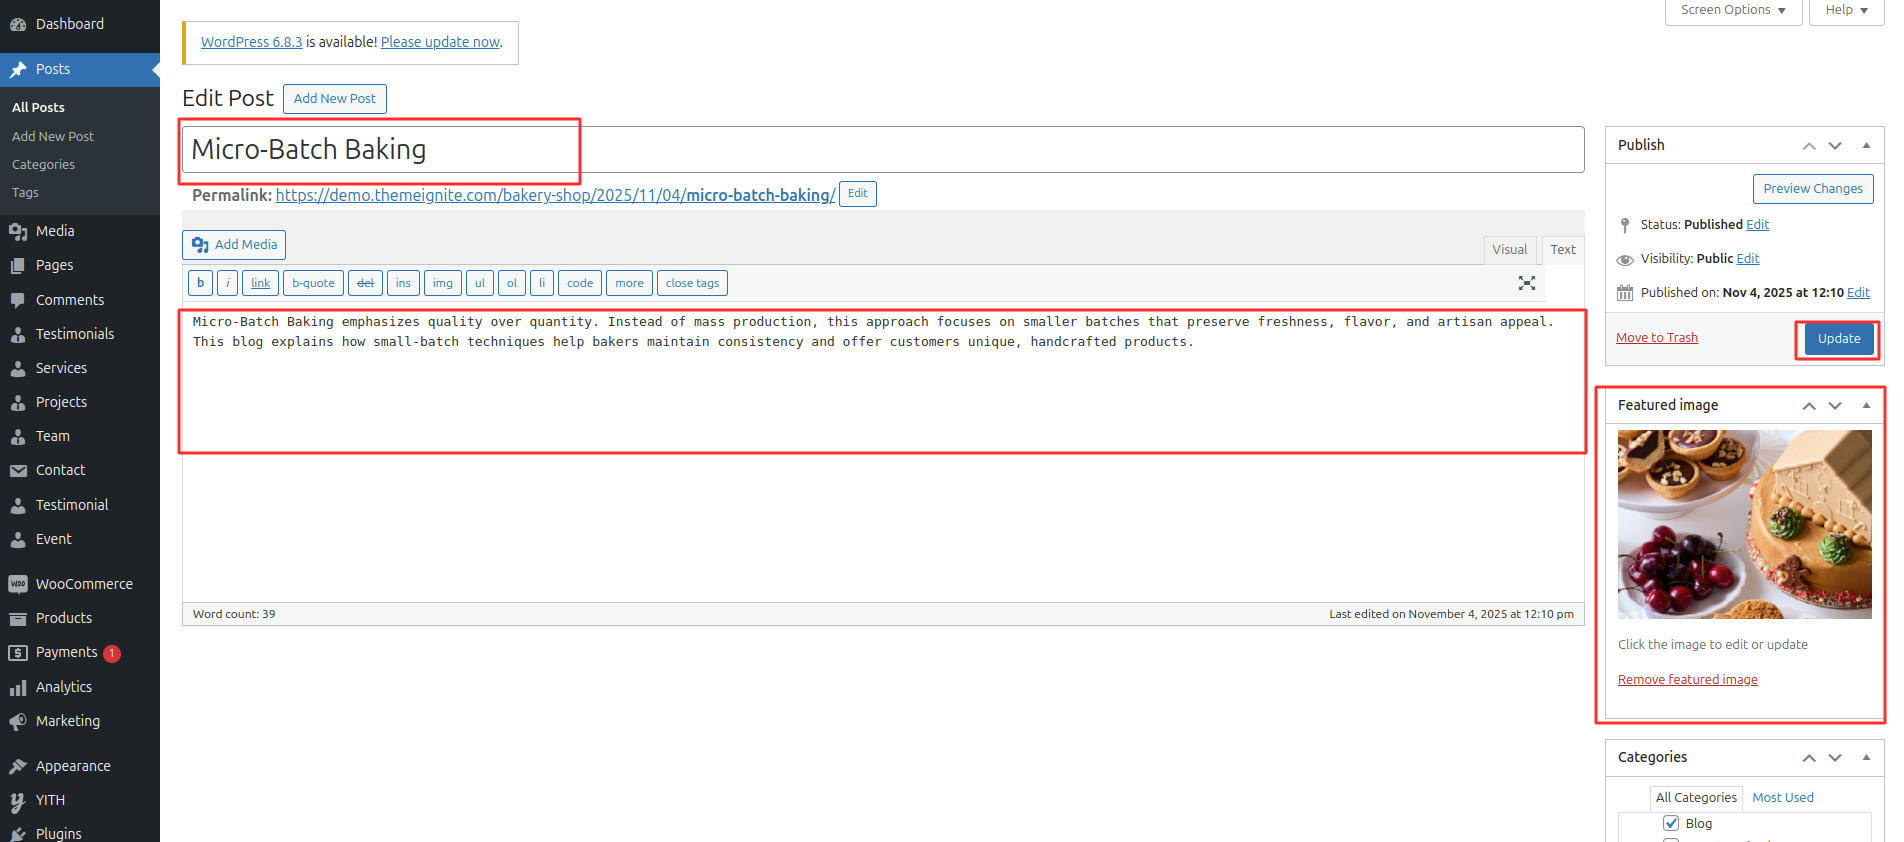Click the Event person icon

(18, 539)
